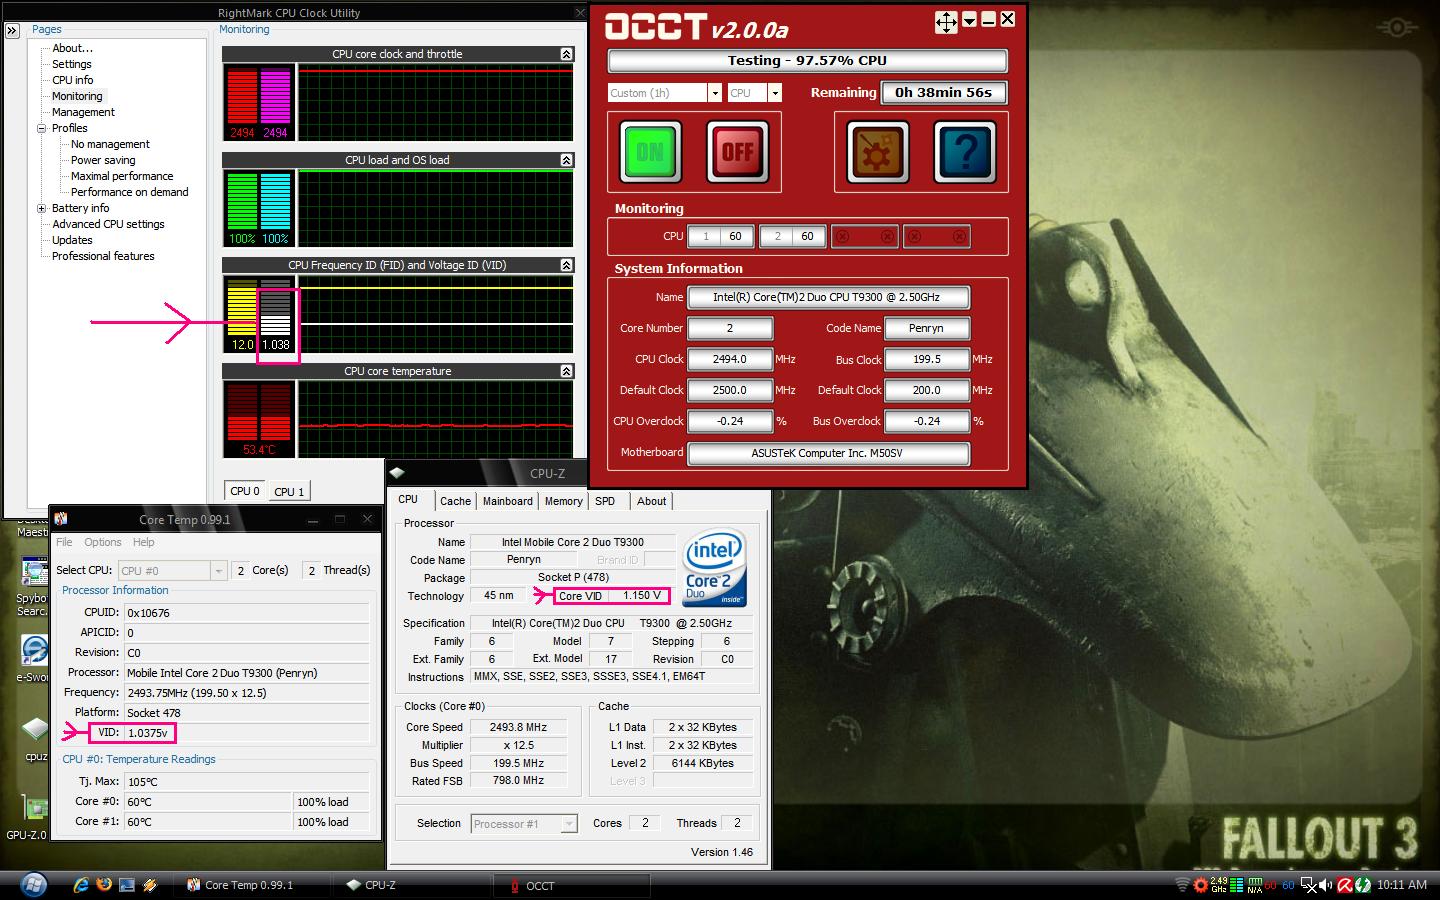Select Maximal performance profile
The height and width of the screenshot is (900, 1440).
122,176
